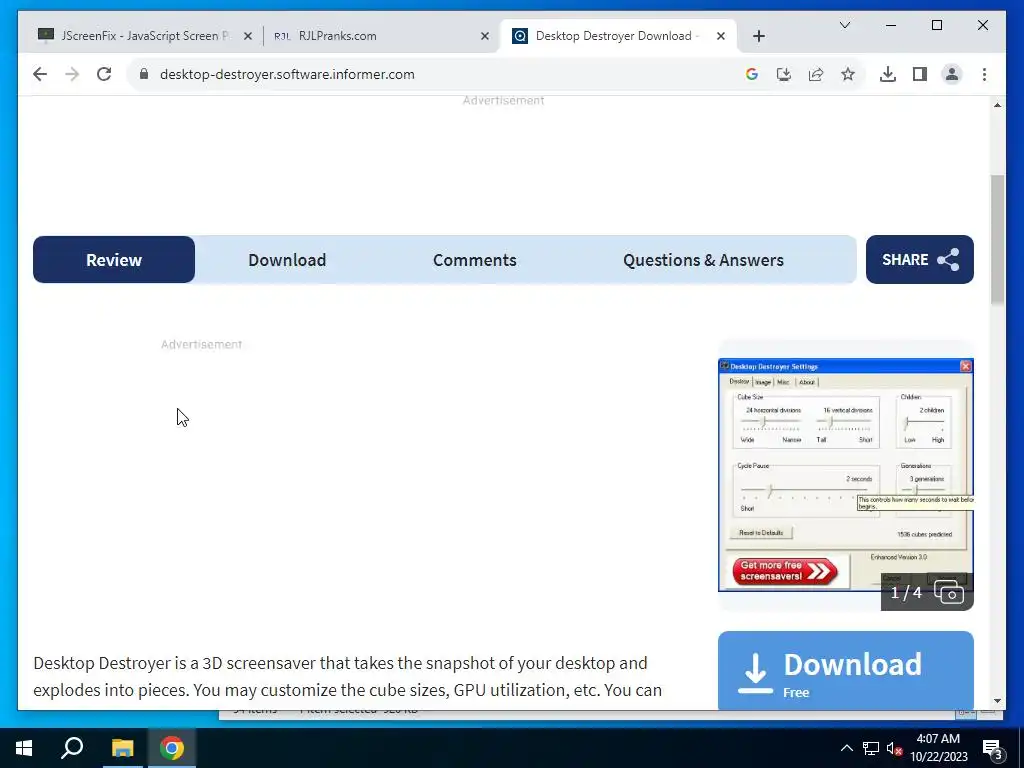Click the forward navigation arrow

(x=72, y=74)
